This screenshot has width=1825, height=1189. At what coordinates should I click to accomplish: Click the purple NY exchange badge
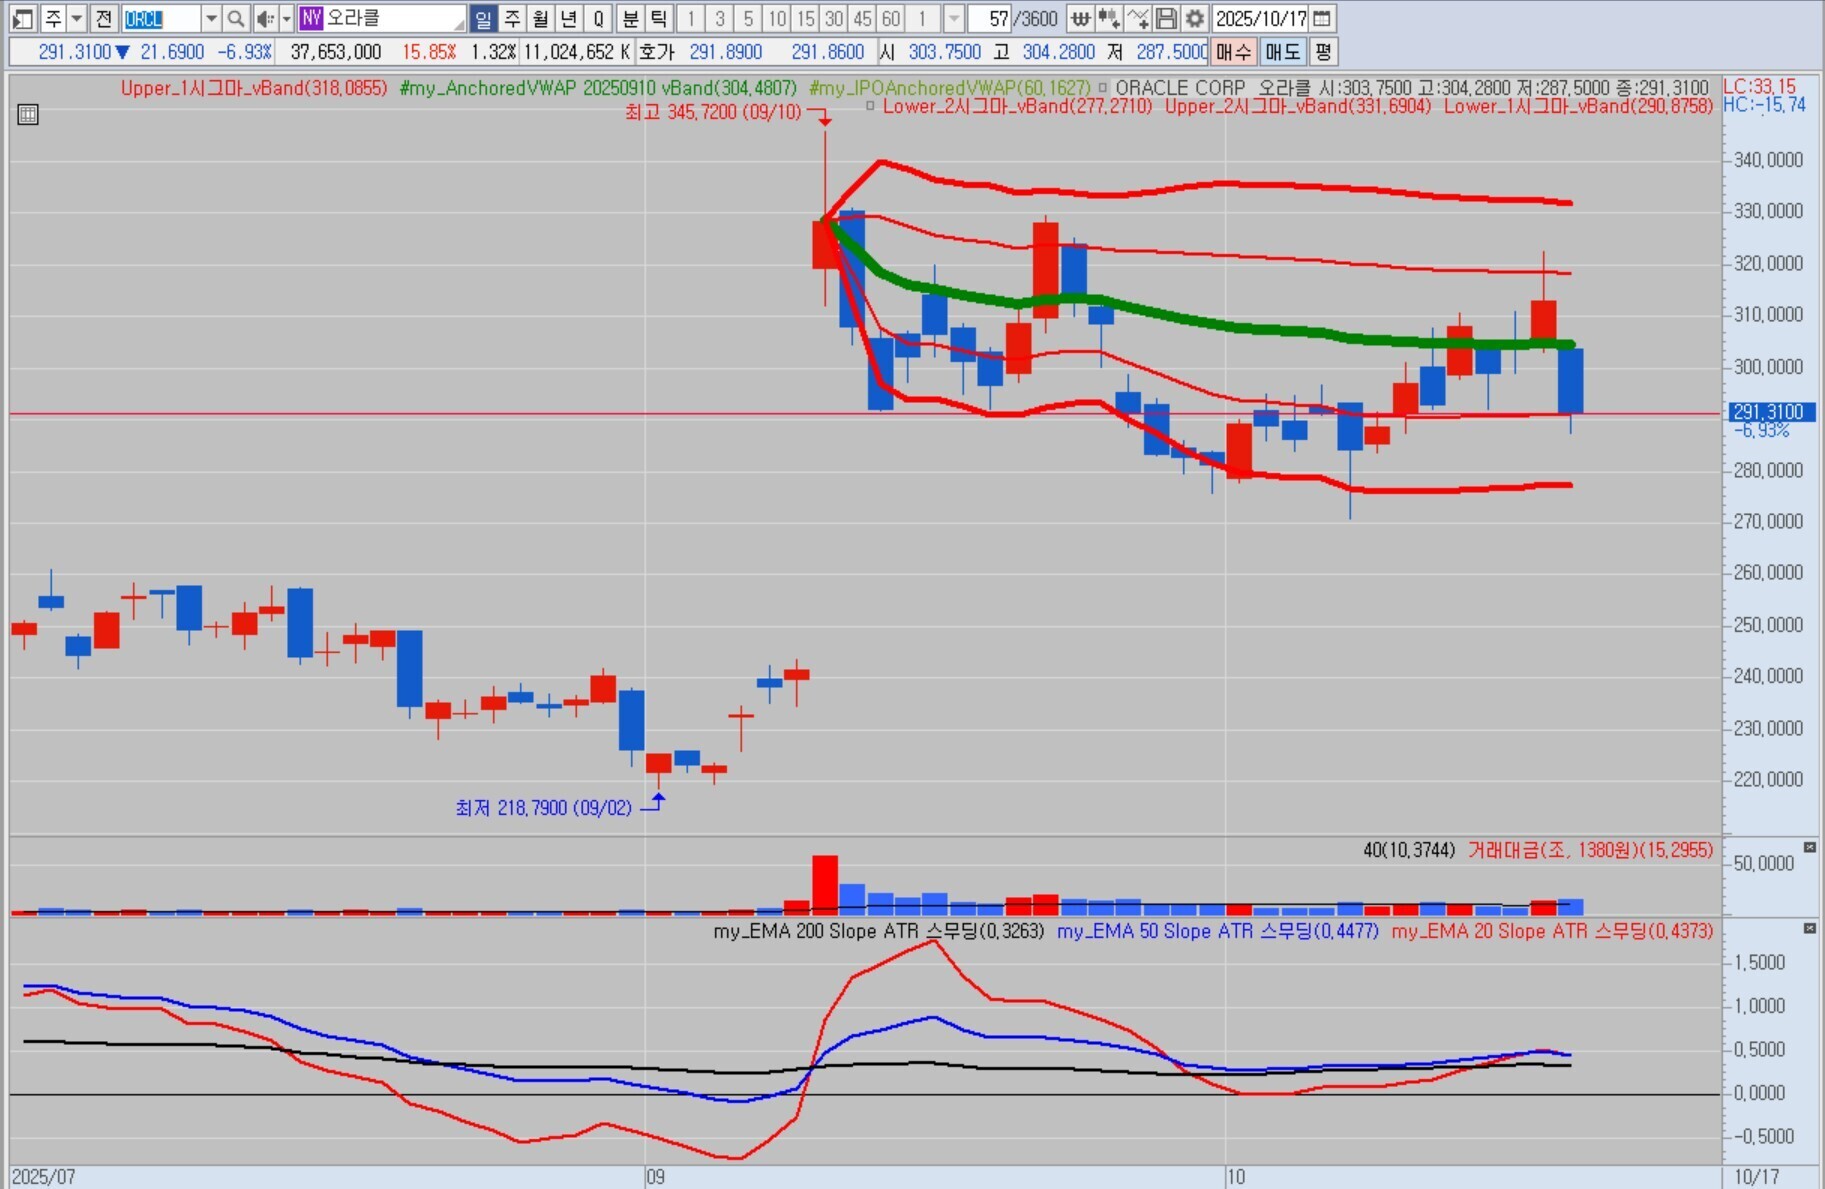311,18
